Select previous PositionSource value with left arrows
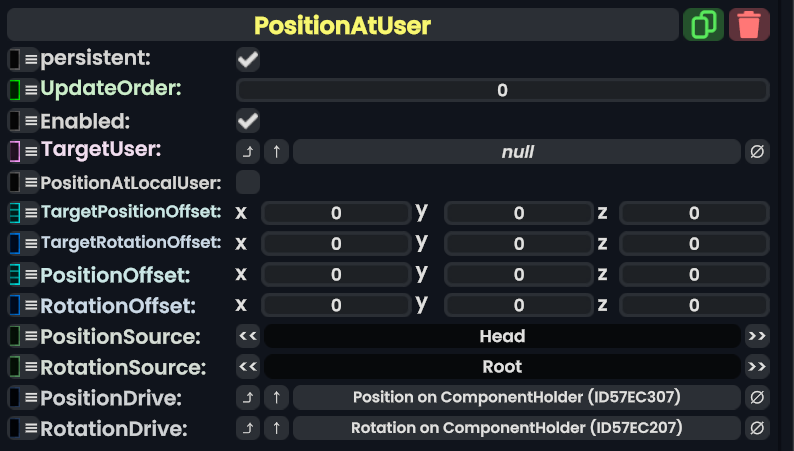794x451 pixels. (x=248, y=336)
